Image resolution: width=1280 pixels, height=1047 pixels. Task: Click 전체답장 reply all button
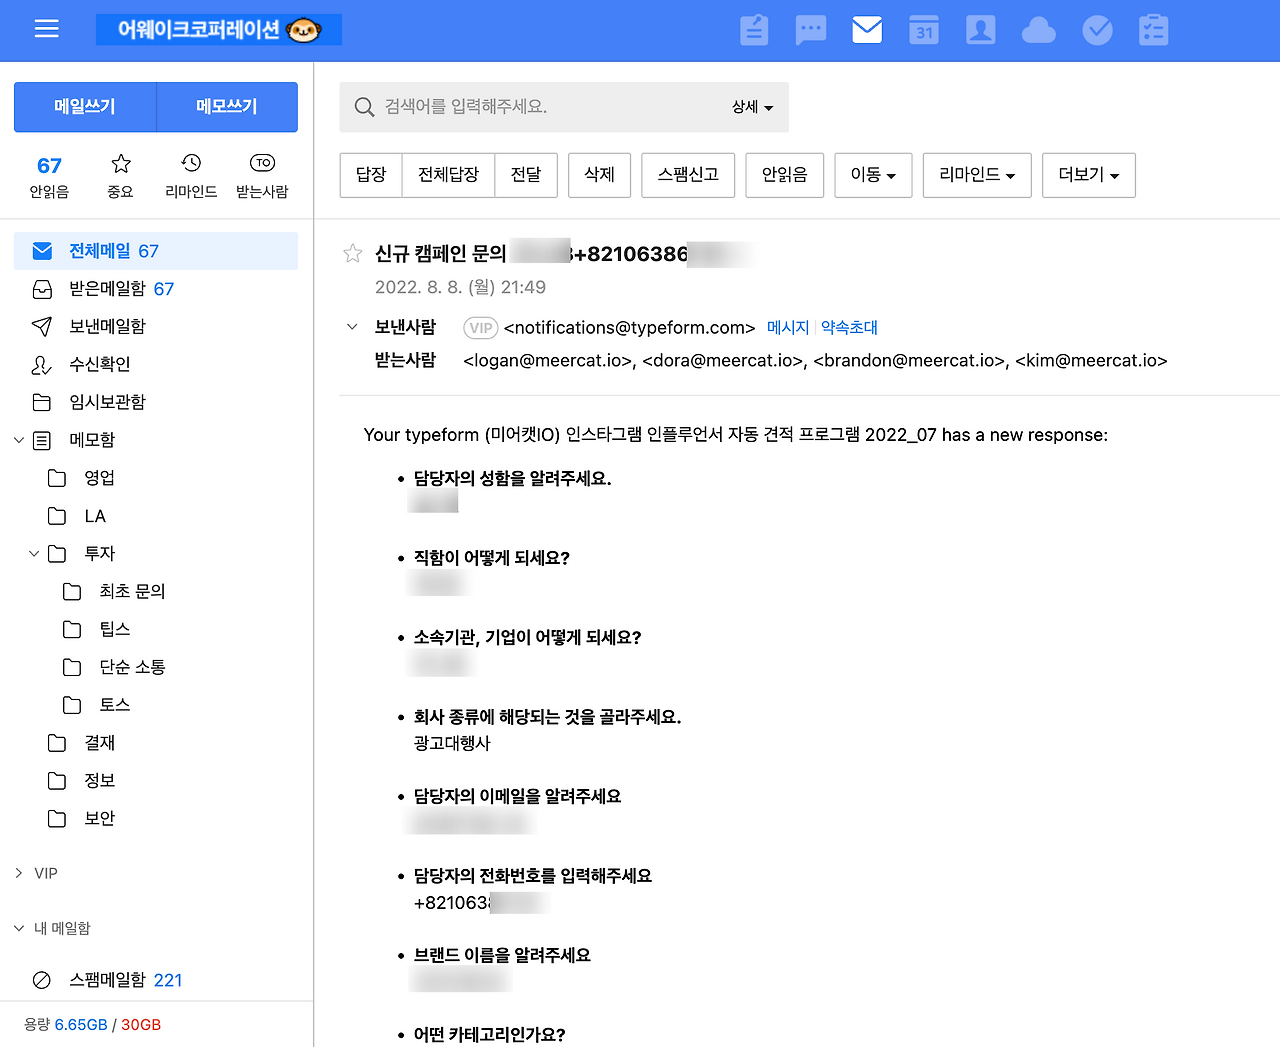coord(448,175)
